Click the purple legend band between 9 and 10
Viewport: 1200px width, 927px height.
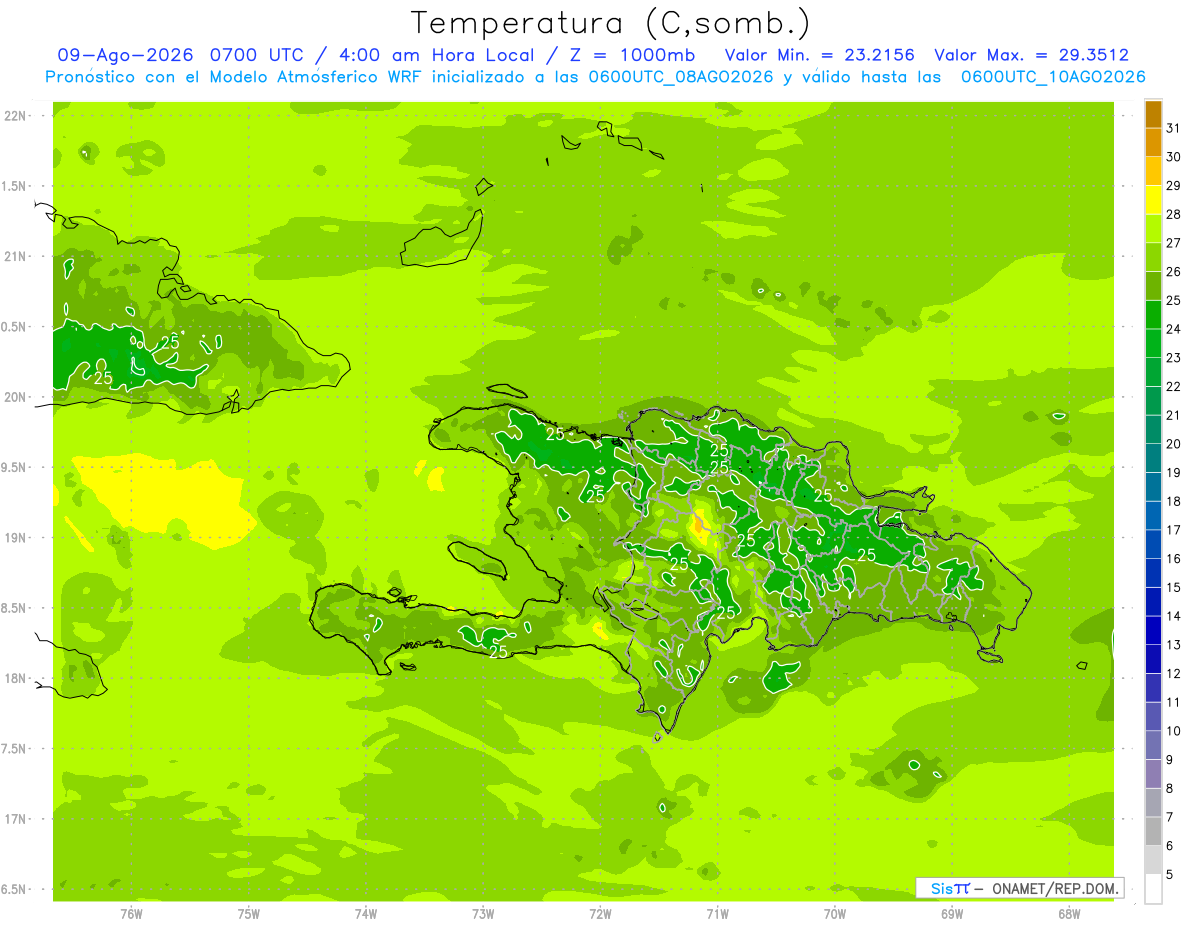(1153, 745)
